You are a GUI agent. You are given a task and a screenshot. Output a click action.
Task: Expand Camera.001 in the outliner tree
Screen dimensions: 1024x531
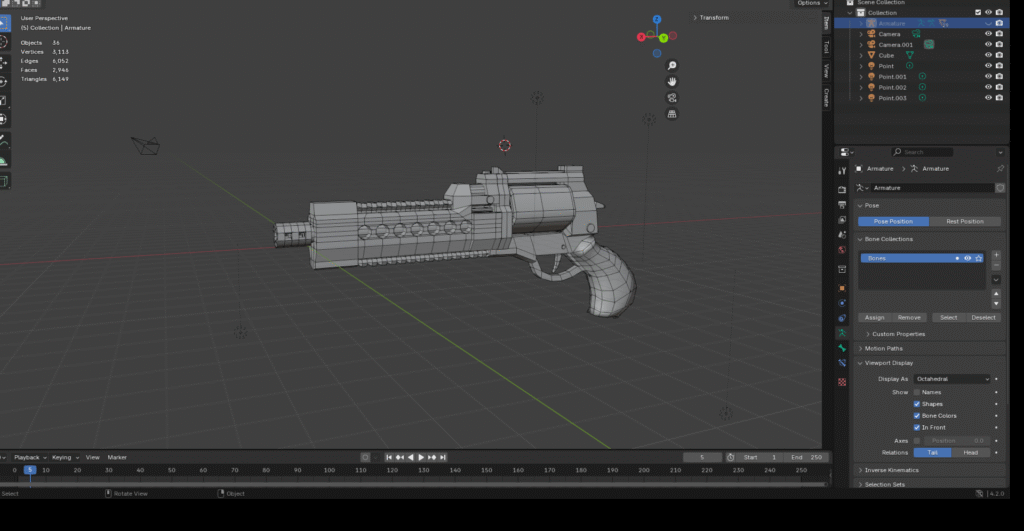click(861, 45)
